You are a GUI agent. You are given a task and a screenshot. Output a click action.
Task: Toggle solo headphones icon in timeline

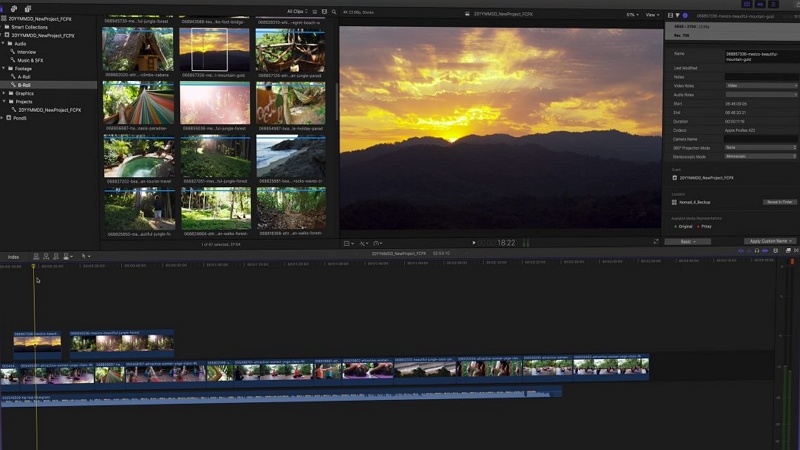tap(757, 251)
